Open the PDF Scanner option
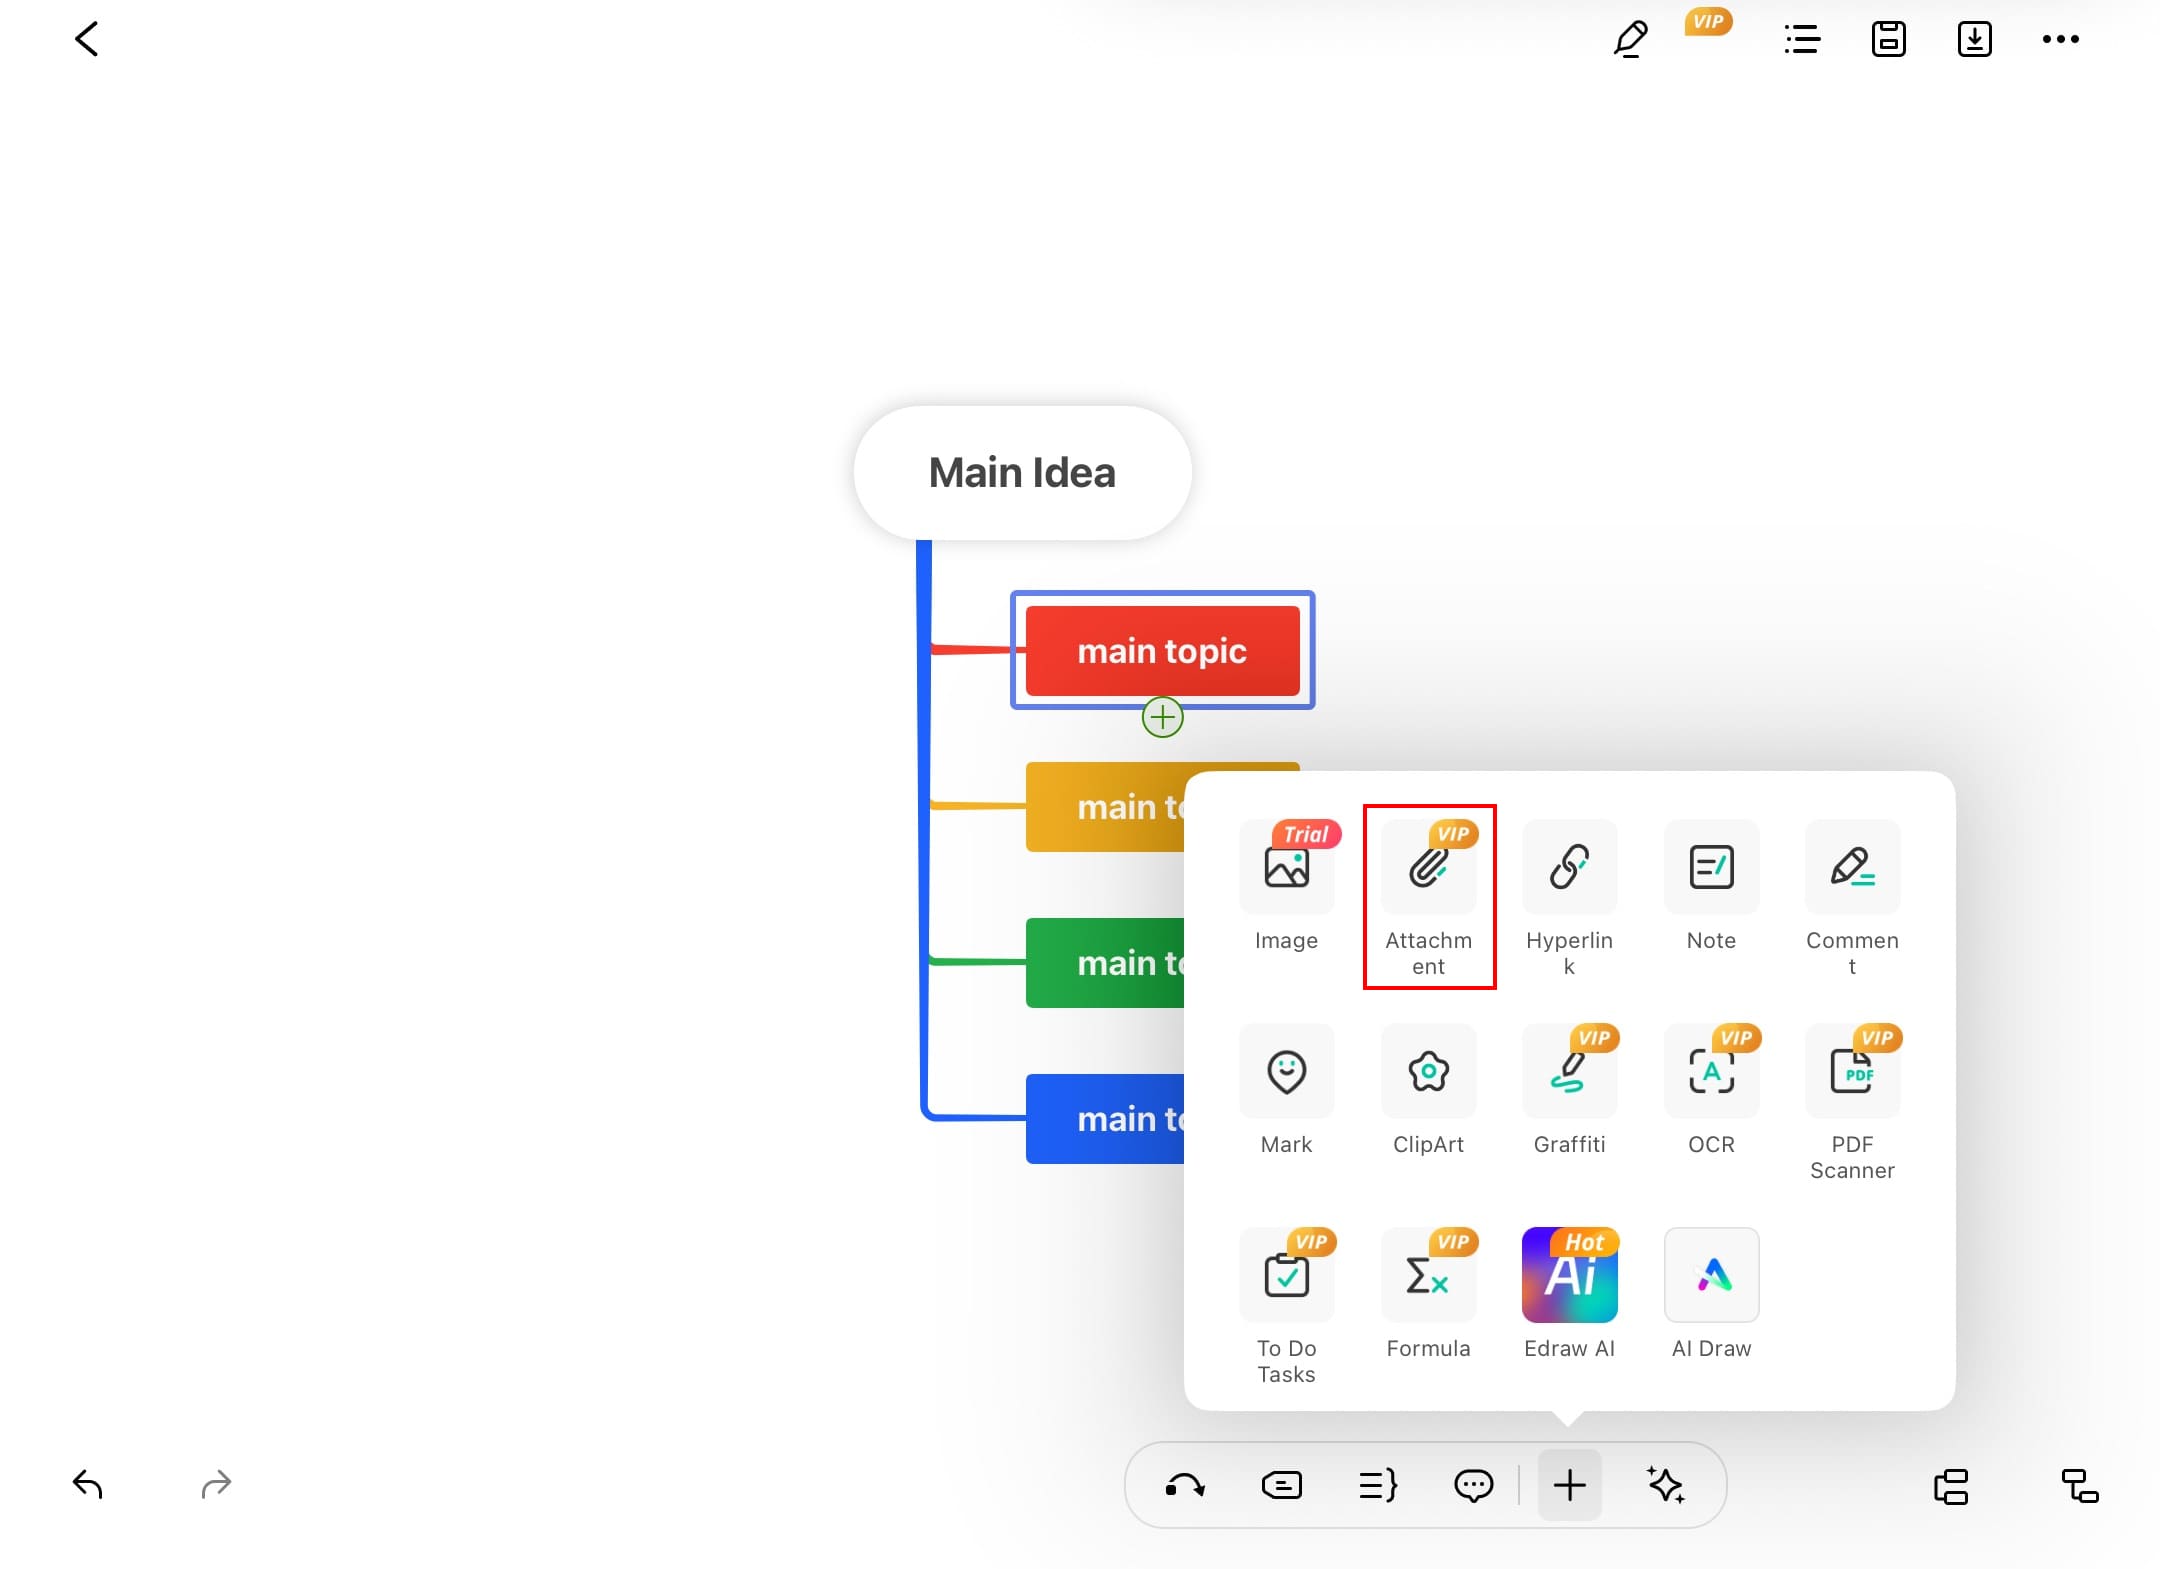 point(1852,1072)
